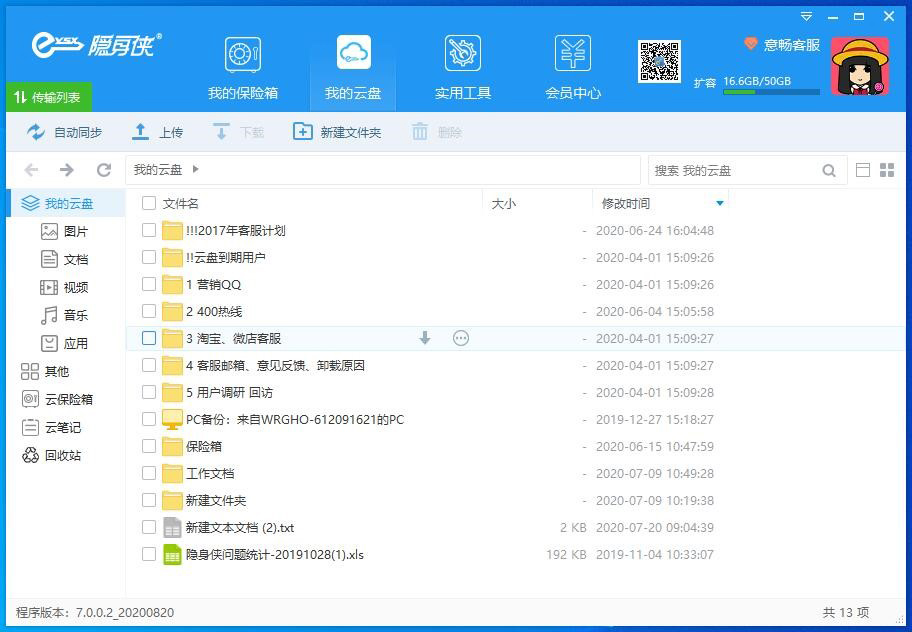This screenshot has height=632, width=912.
Task: Click the 扩容 expand storage link
Action: (x=704, y=83)
